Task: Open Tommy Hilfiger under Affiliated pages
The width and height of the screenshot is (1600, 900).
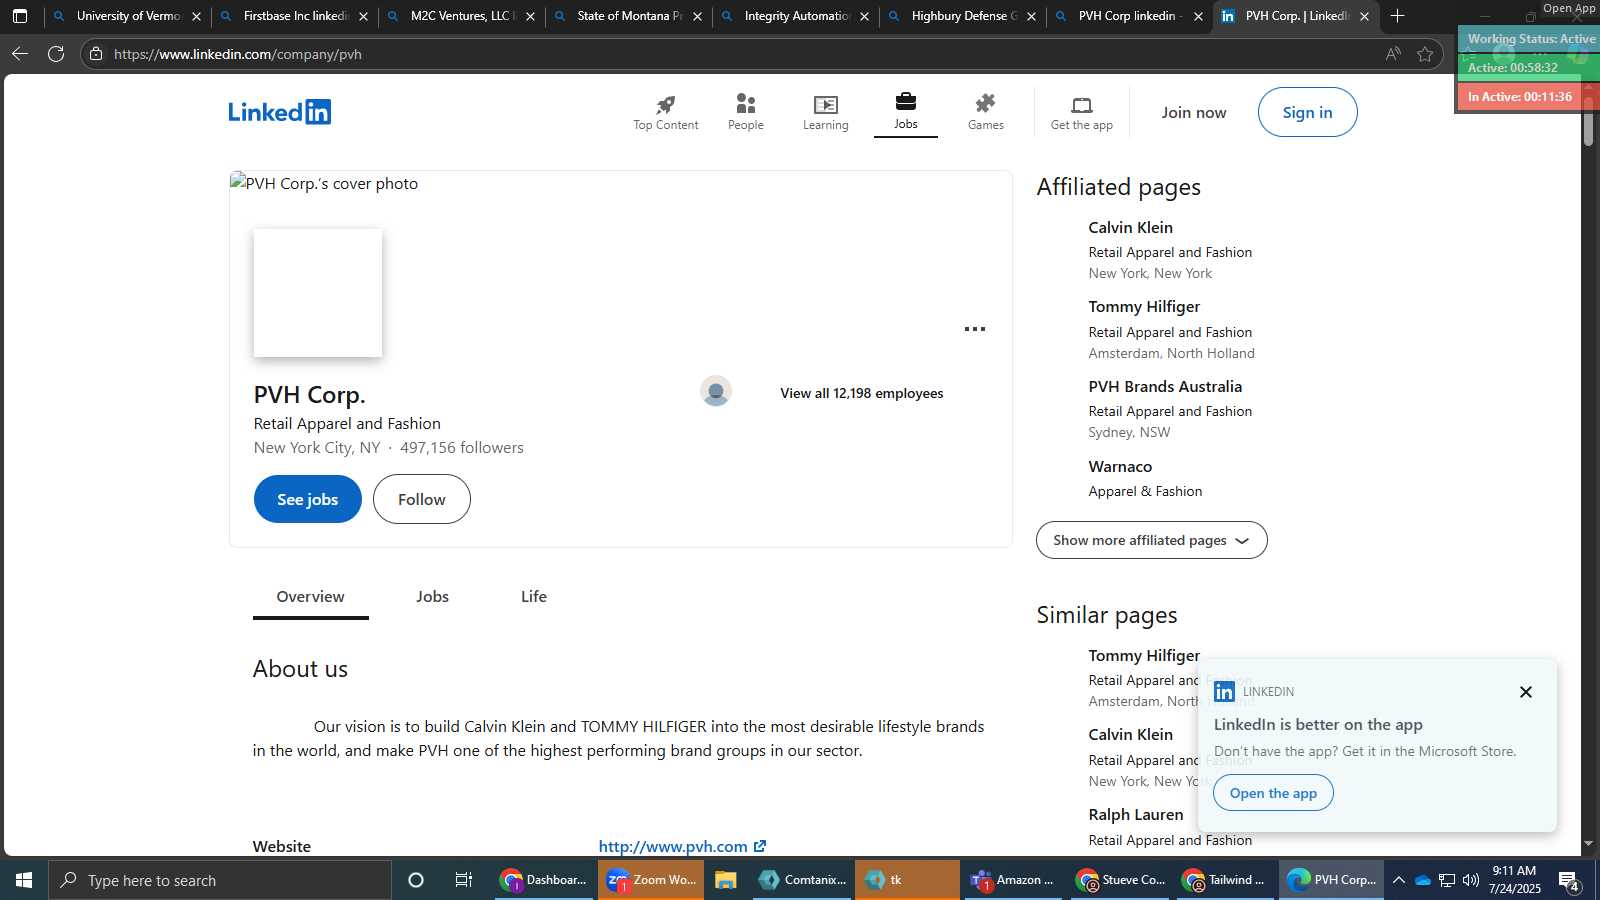Action: (x=1144, y=307)
